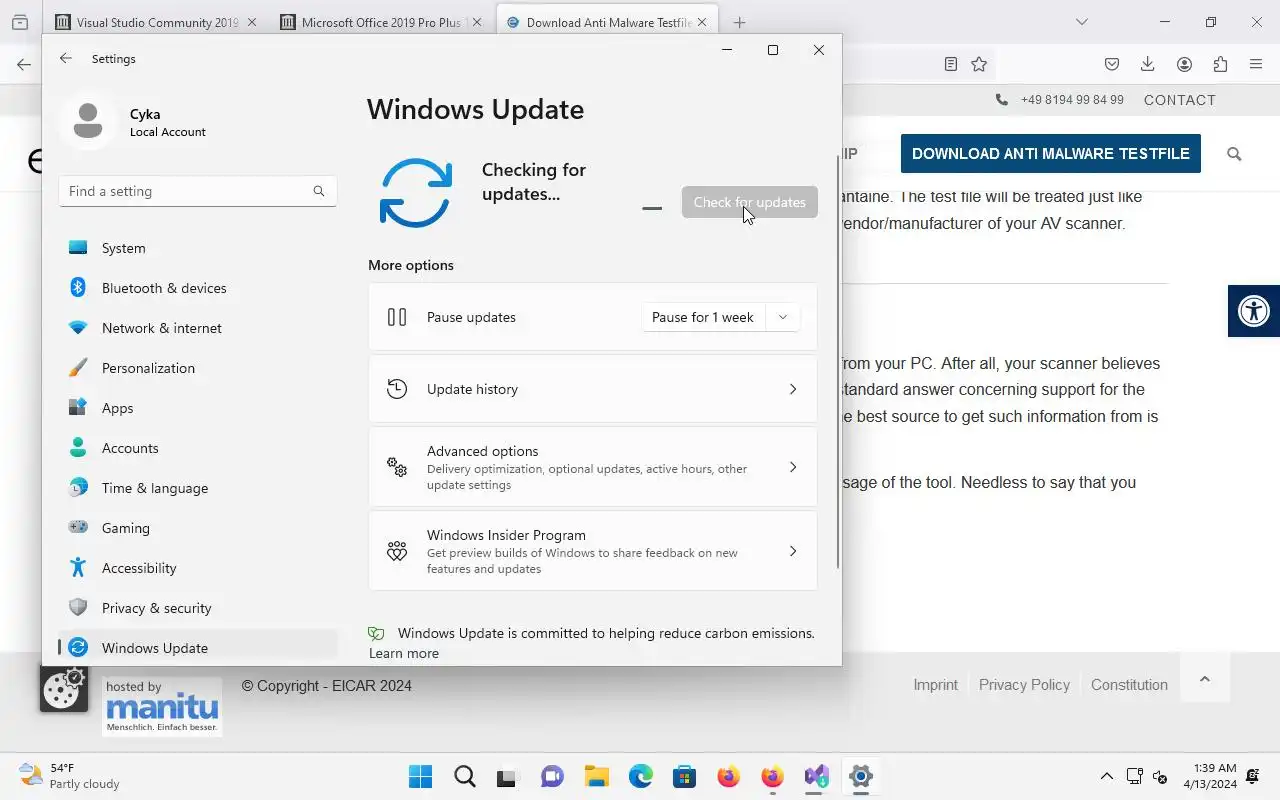Screen dimensions: 1280x800
Task: Click the Cyka local account avatar
Action: click(88, 121)
